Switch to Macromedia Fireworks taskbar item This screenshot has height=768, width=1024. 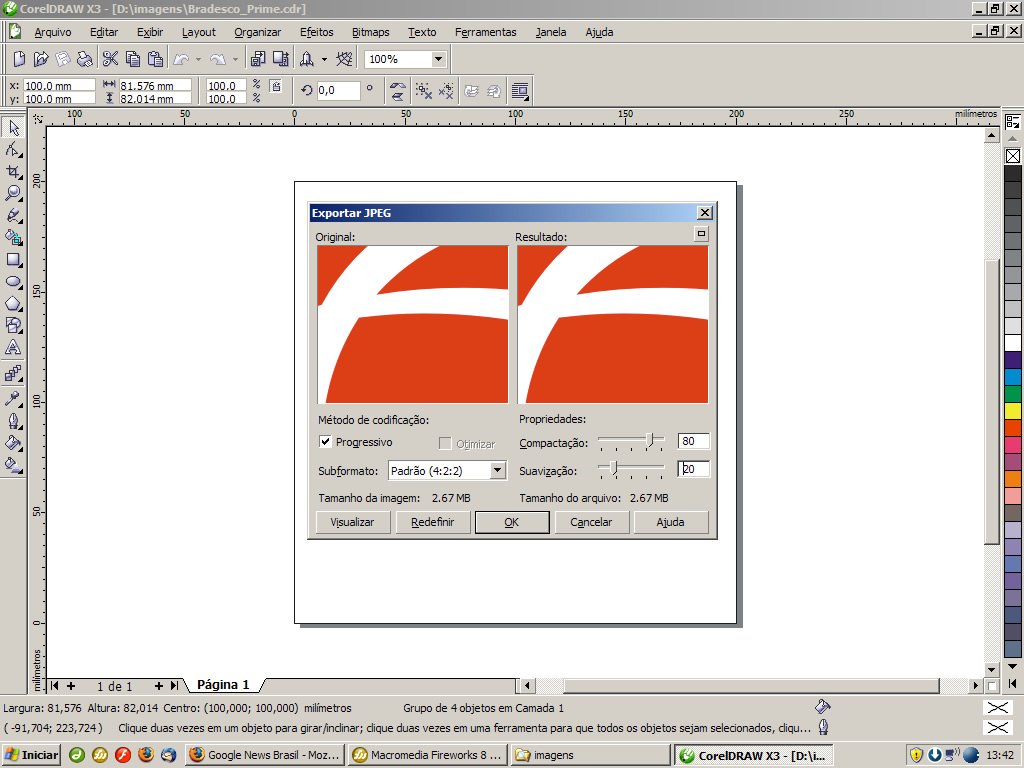(x=428, y=755)
